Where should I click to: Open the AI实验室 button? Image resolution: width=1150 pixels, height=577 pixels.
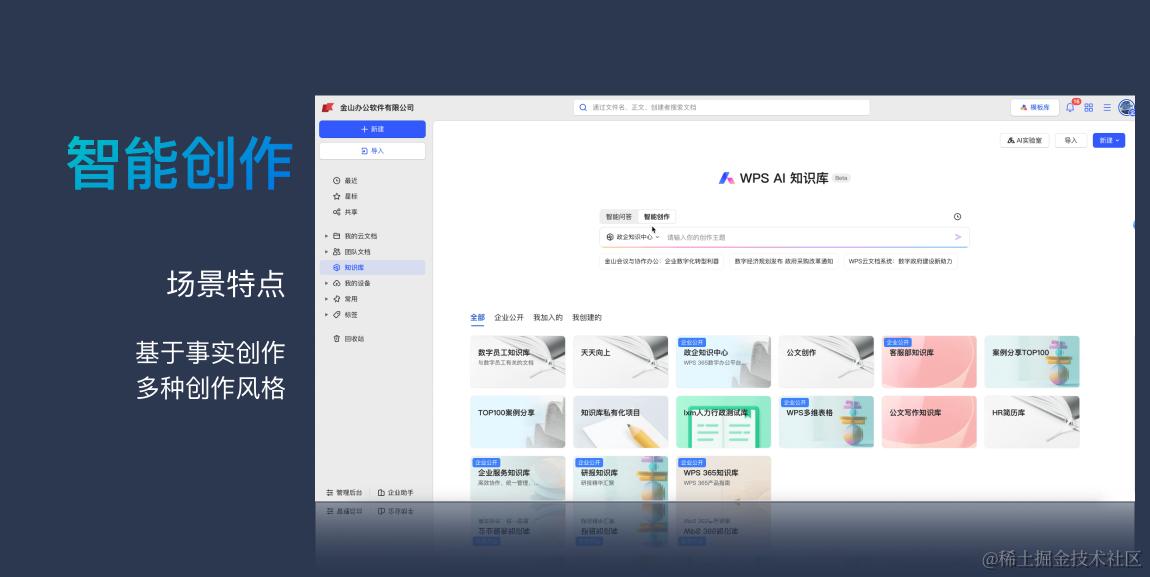point(1025,140)
